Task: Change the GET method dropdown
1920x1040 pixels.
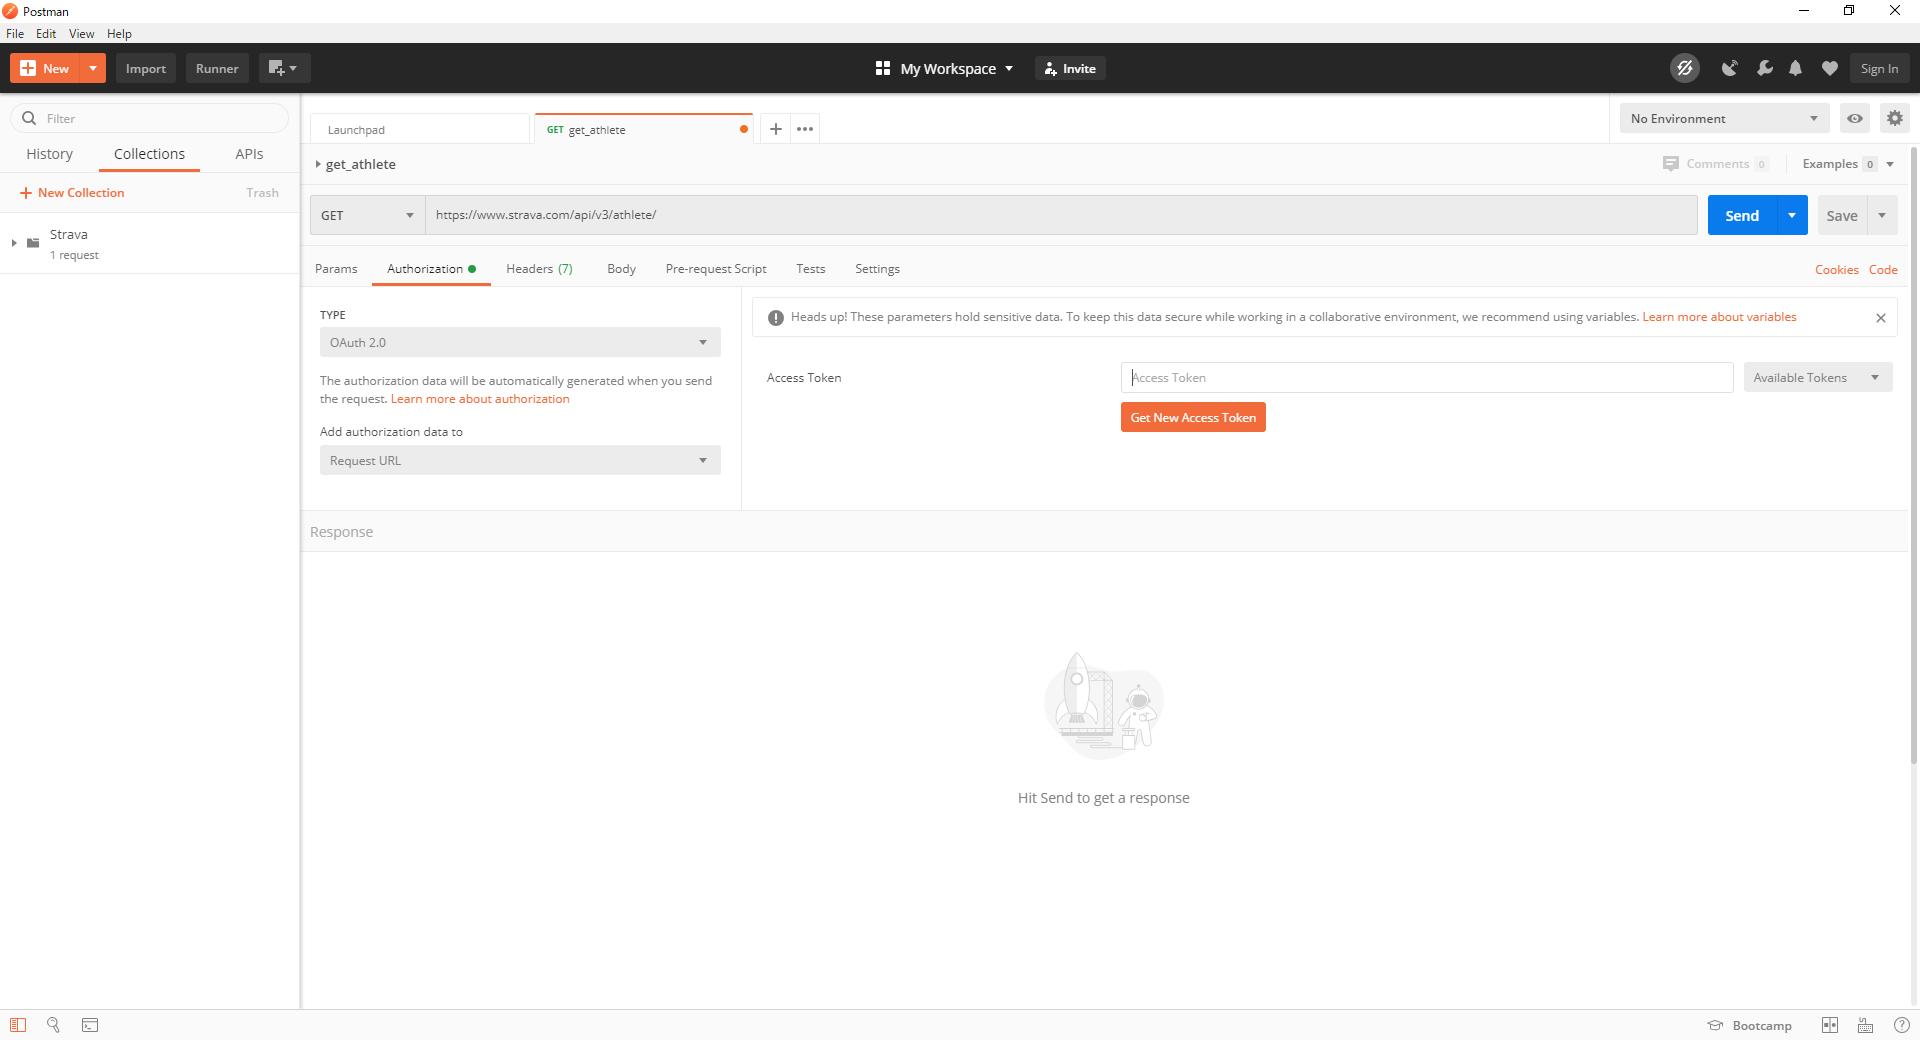Action: pyautogui.click(x=367, y=215)
